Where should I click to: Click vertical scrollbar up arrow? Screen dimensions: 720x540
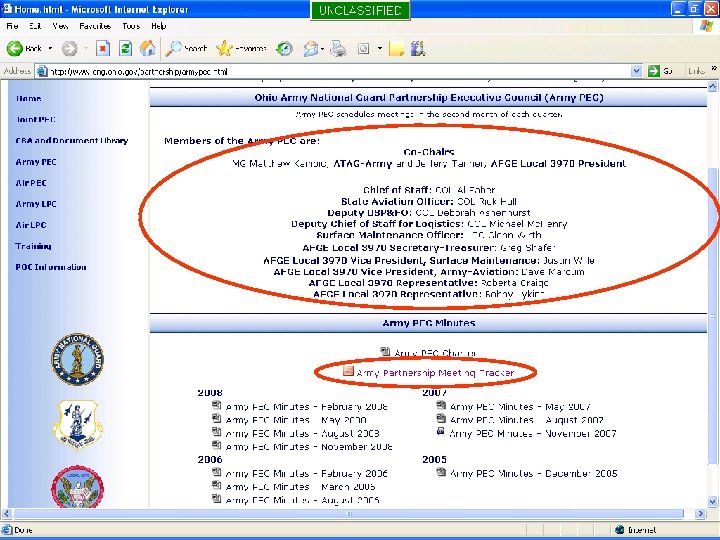(713, 86)
